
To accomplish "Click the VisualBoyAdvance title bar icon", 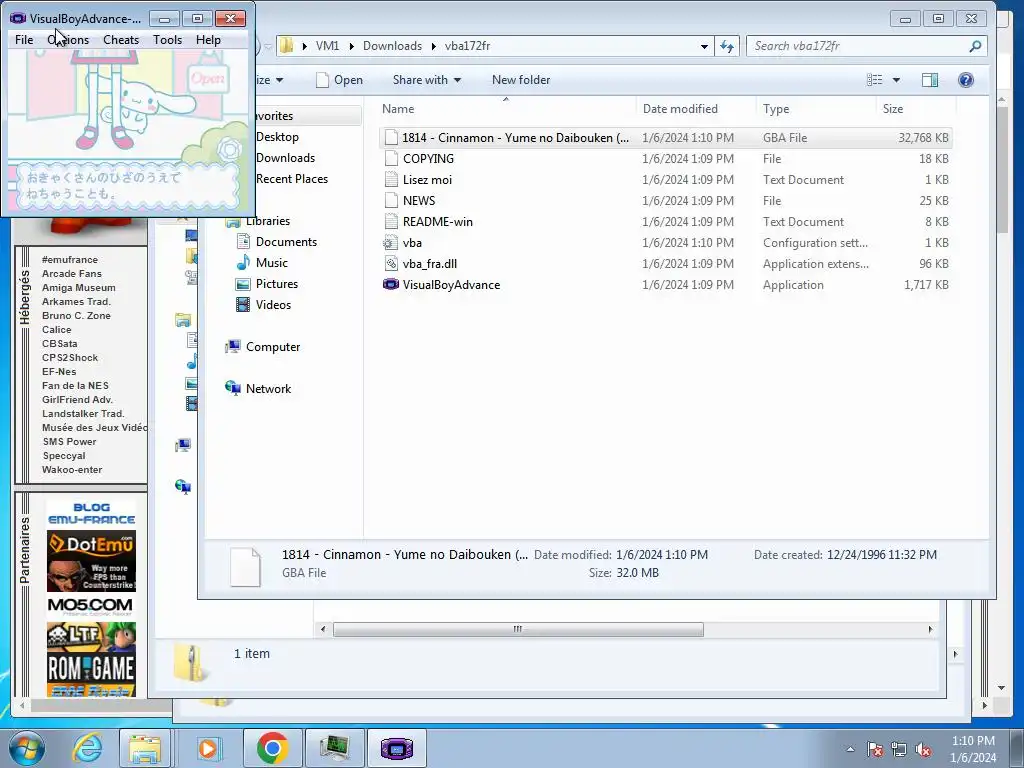I will pos(18,18).
